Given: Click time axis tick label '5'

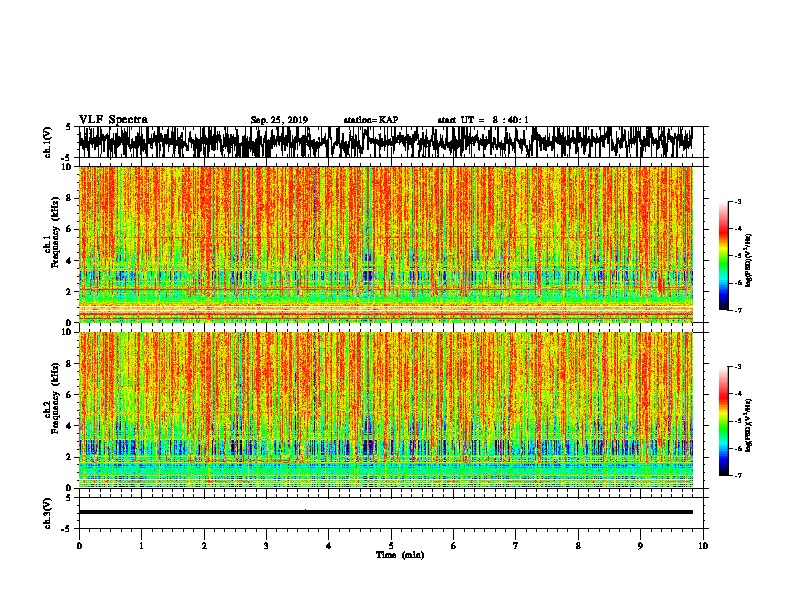Looking at the screenshot, I should coord(391,546).
